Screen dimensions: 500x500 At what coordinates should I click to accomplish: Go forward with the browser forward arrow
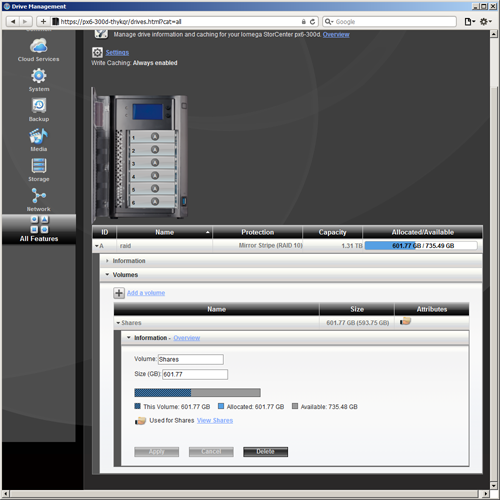[x=25, y=22]
